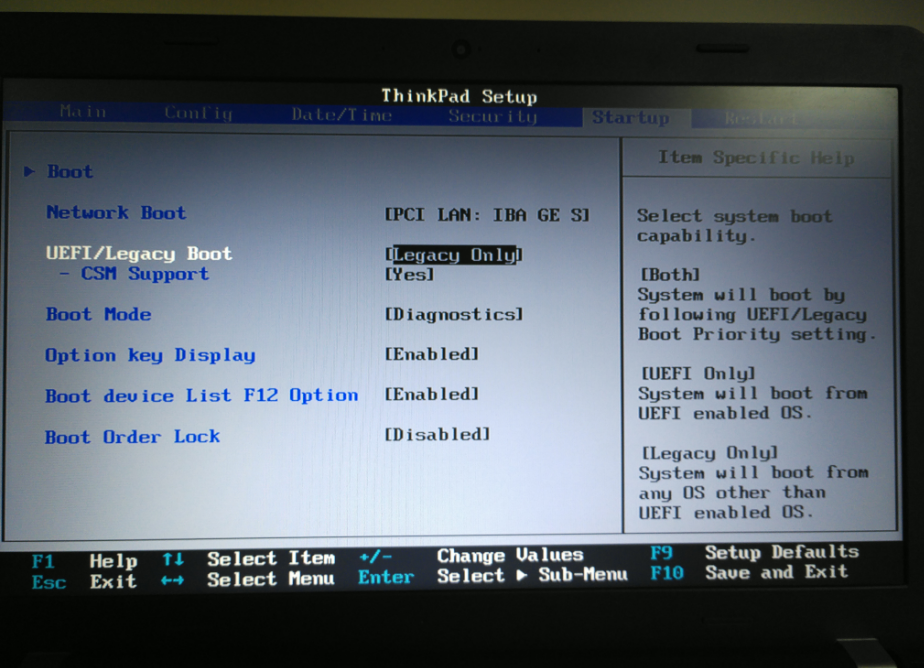This screenshot has width=924, height=668.
Task: Click the up-down arrows Select Item icon
Action: click(x=173, y=558)
